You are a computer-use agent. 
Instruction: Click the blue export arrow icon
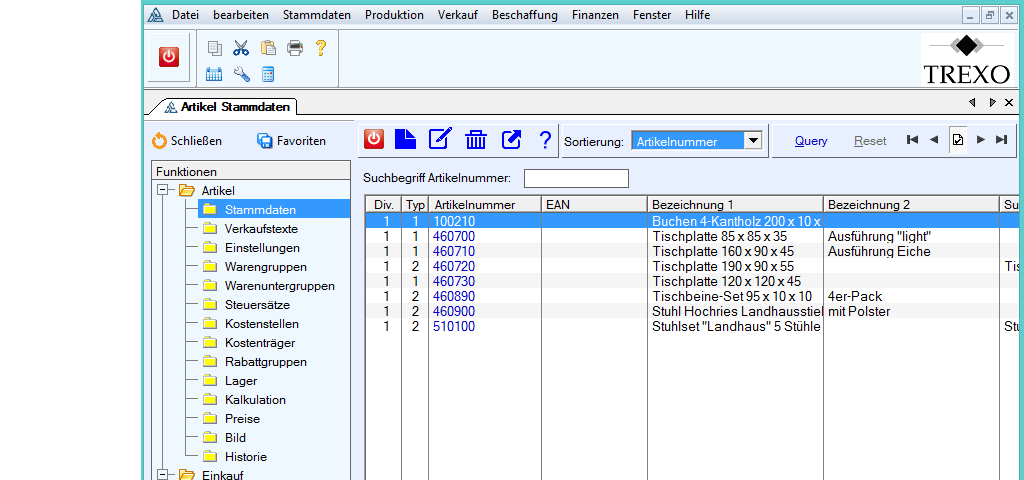tap(511, 140)
